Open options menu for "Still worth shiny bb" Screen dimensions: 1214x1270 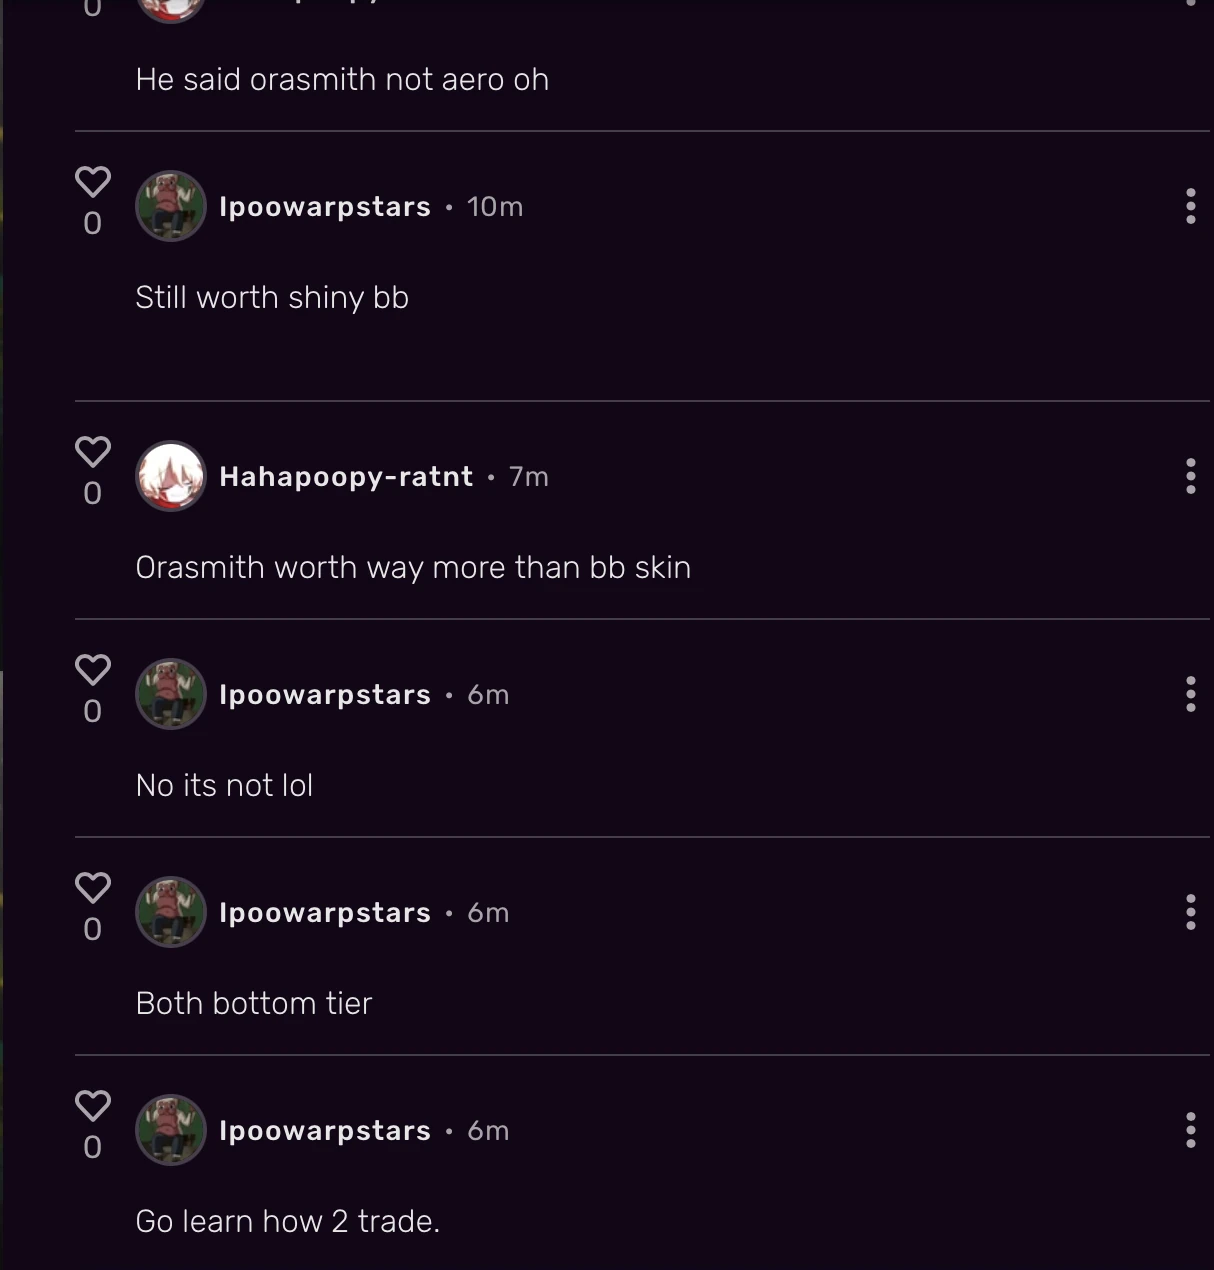[1190, 206]
